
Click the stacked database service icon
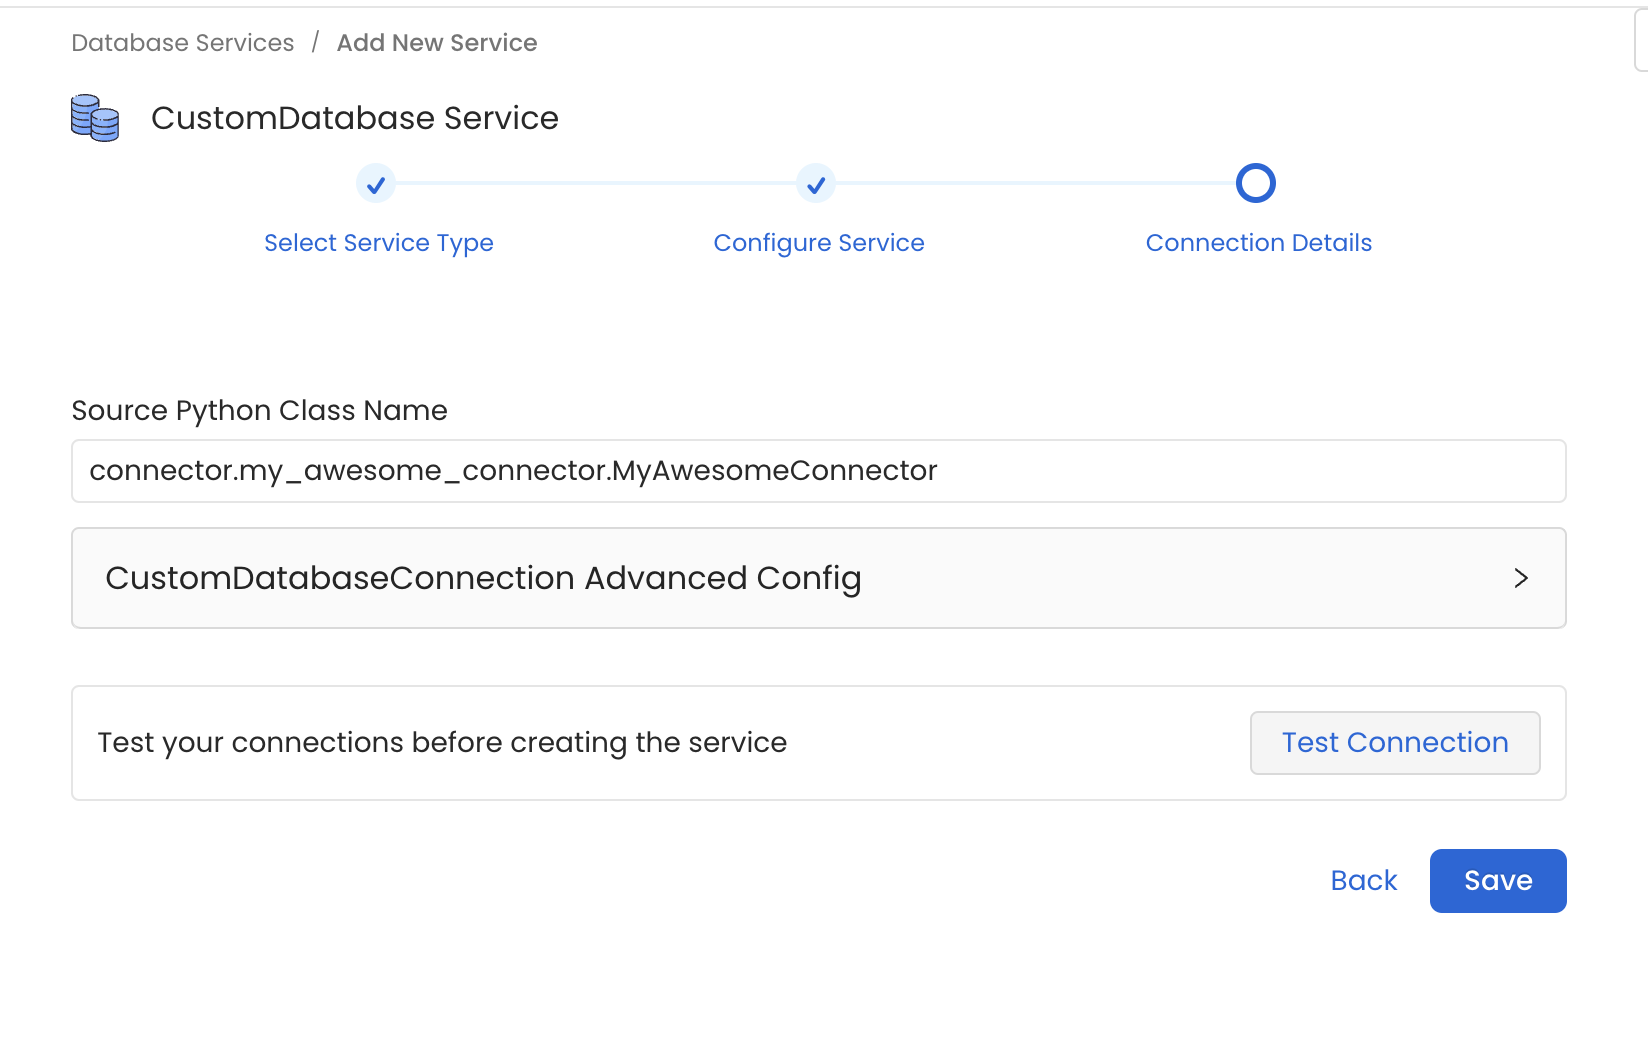(95, 118)
